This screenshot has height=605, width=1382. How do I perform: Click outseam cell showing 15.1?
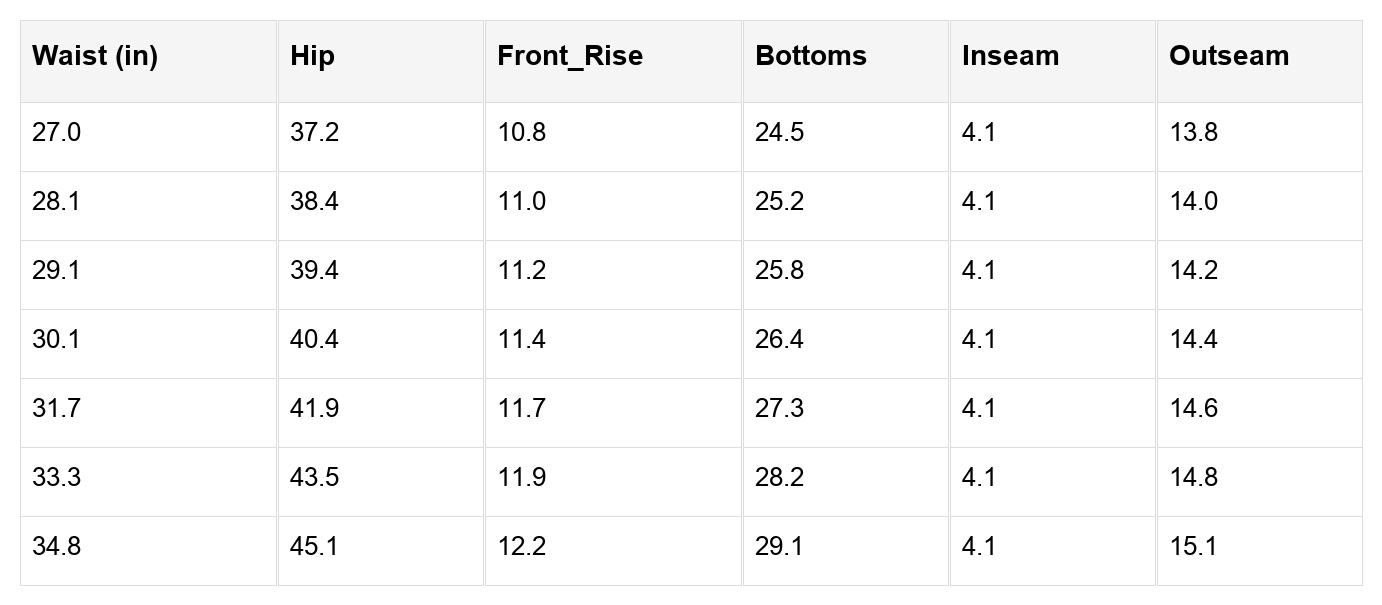pyautogui.click(x=1260, y=551)
